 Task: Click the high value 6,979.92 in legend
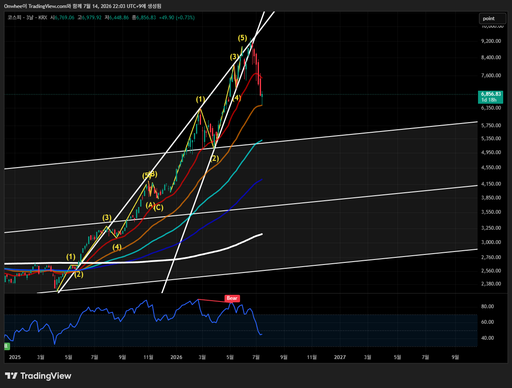coord(91,17)
